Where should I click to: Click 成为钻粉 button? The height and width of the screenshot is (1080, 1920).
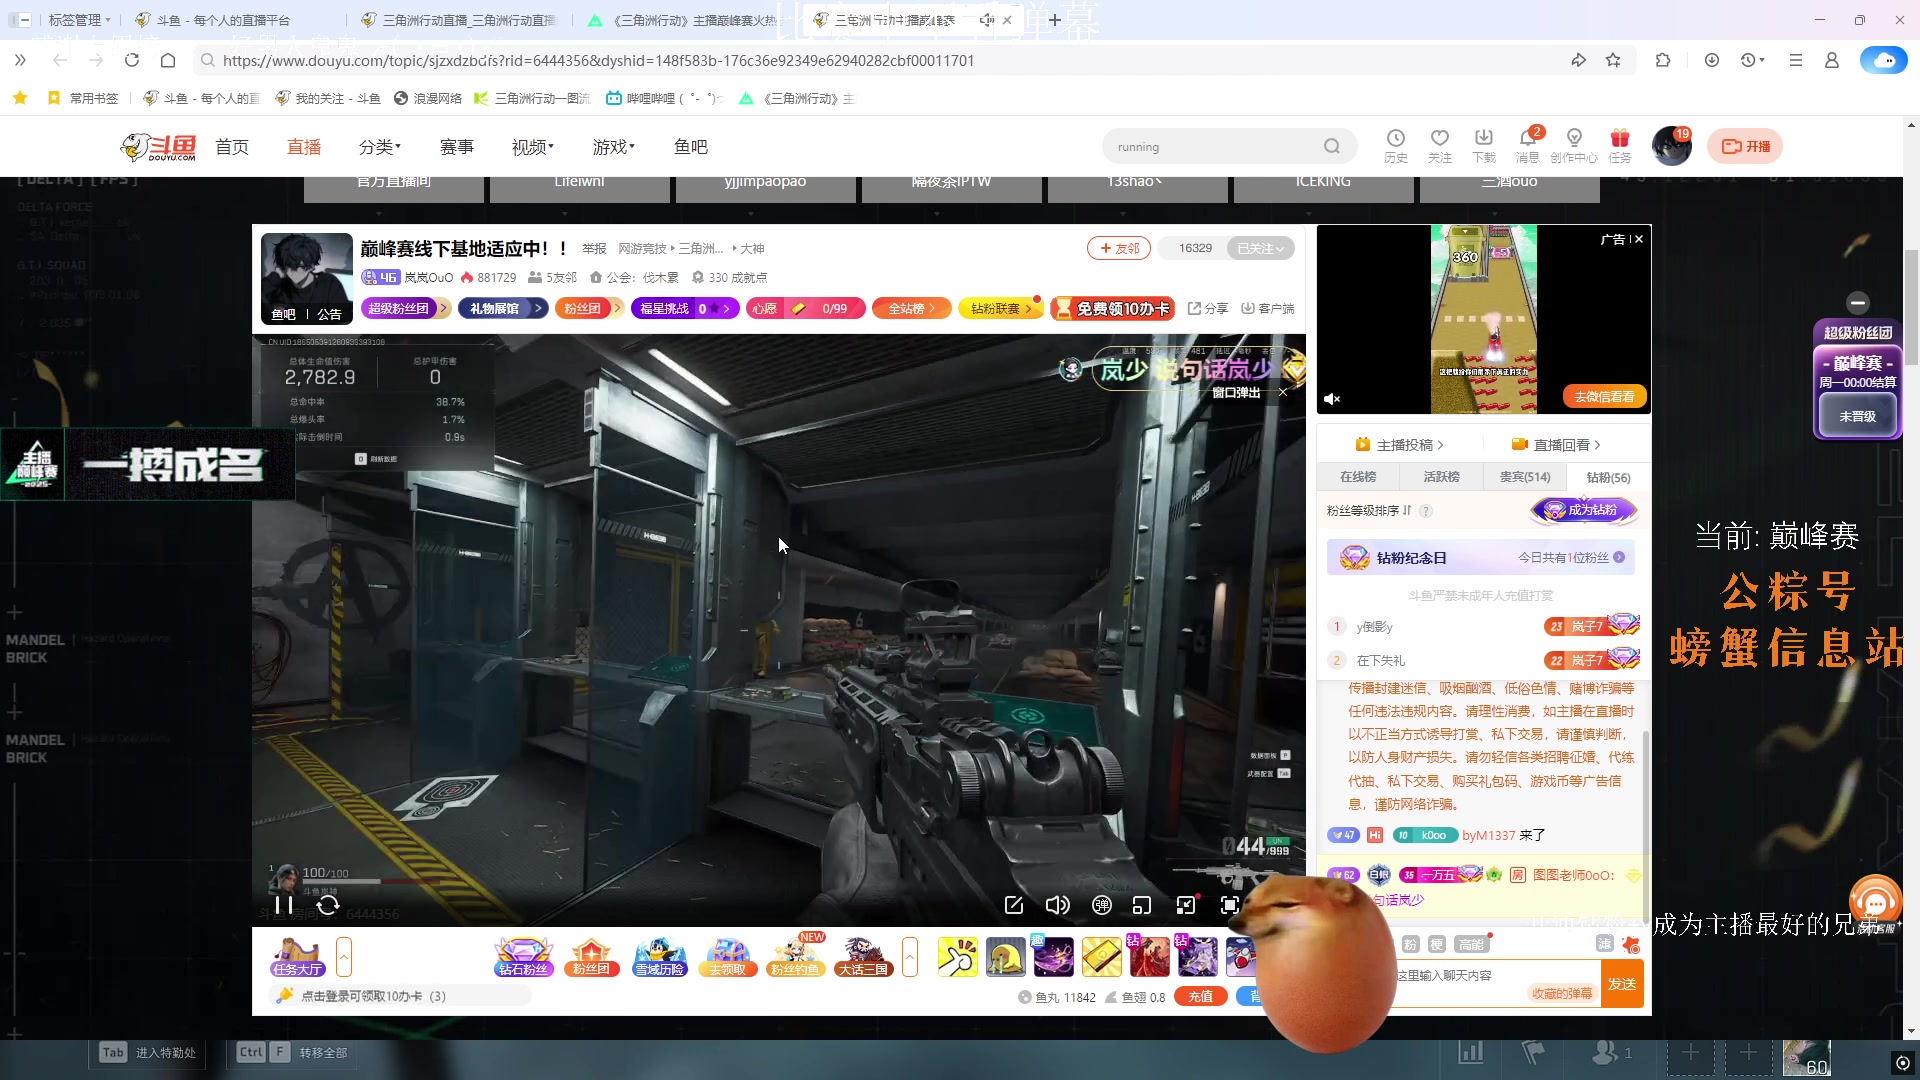(x=1584, y=510)
